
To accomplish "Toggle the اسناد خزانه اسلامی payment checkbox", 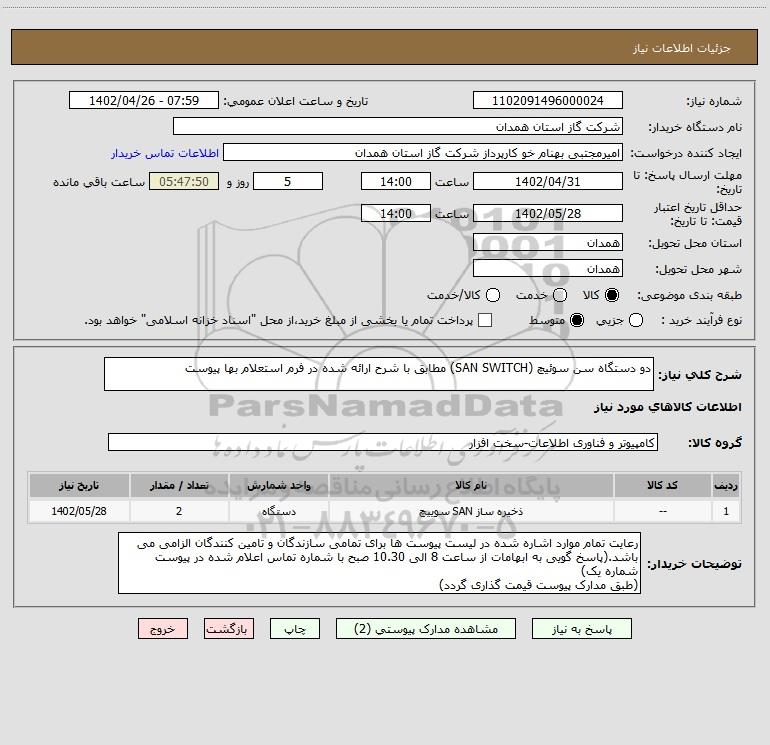I will (x=485, y=320).
